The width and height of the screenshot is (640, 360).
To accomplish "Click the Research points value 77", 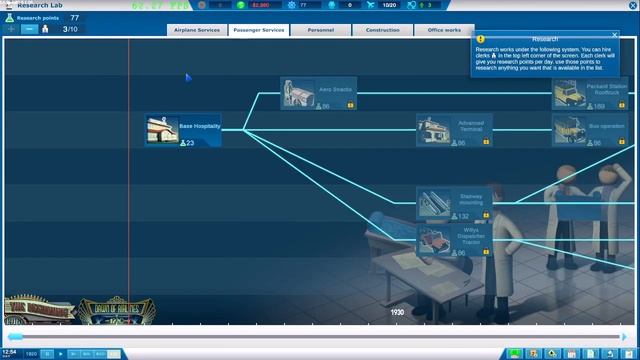I will click(x=75, y=18).
